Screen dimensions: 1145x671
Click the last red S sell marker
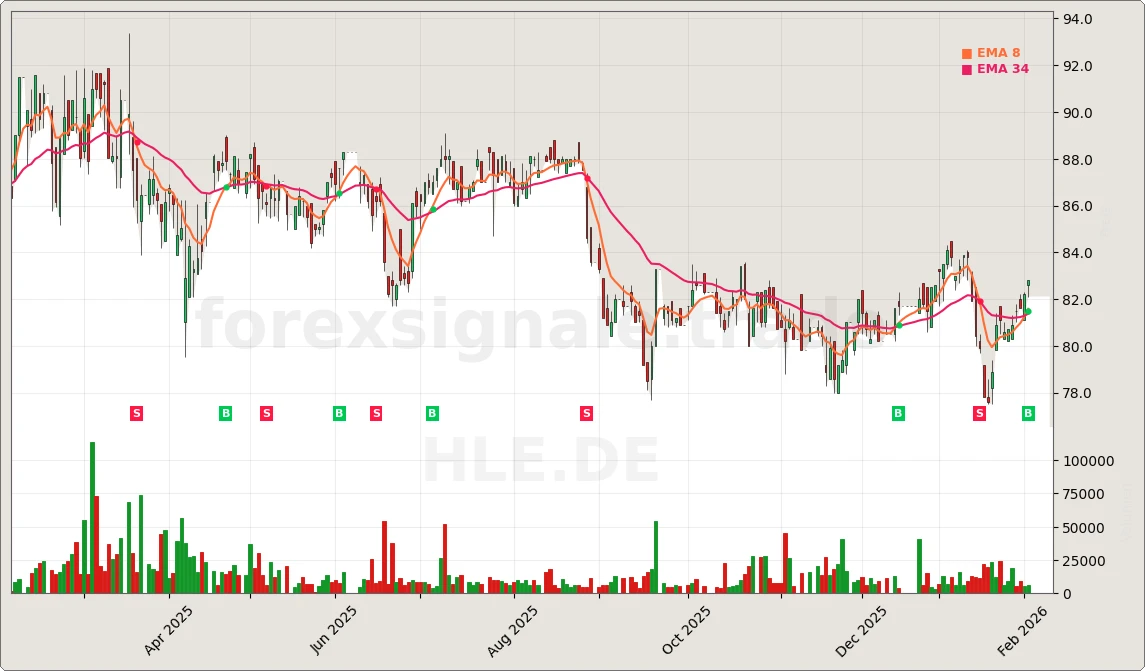(x=979, y=413)
